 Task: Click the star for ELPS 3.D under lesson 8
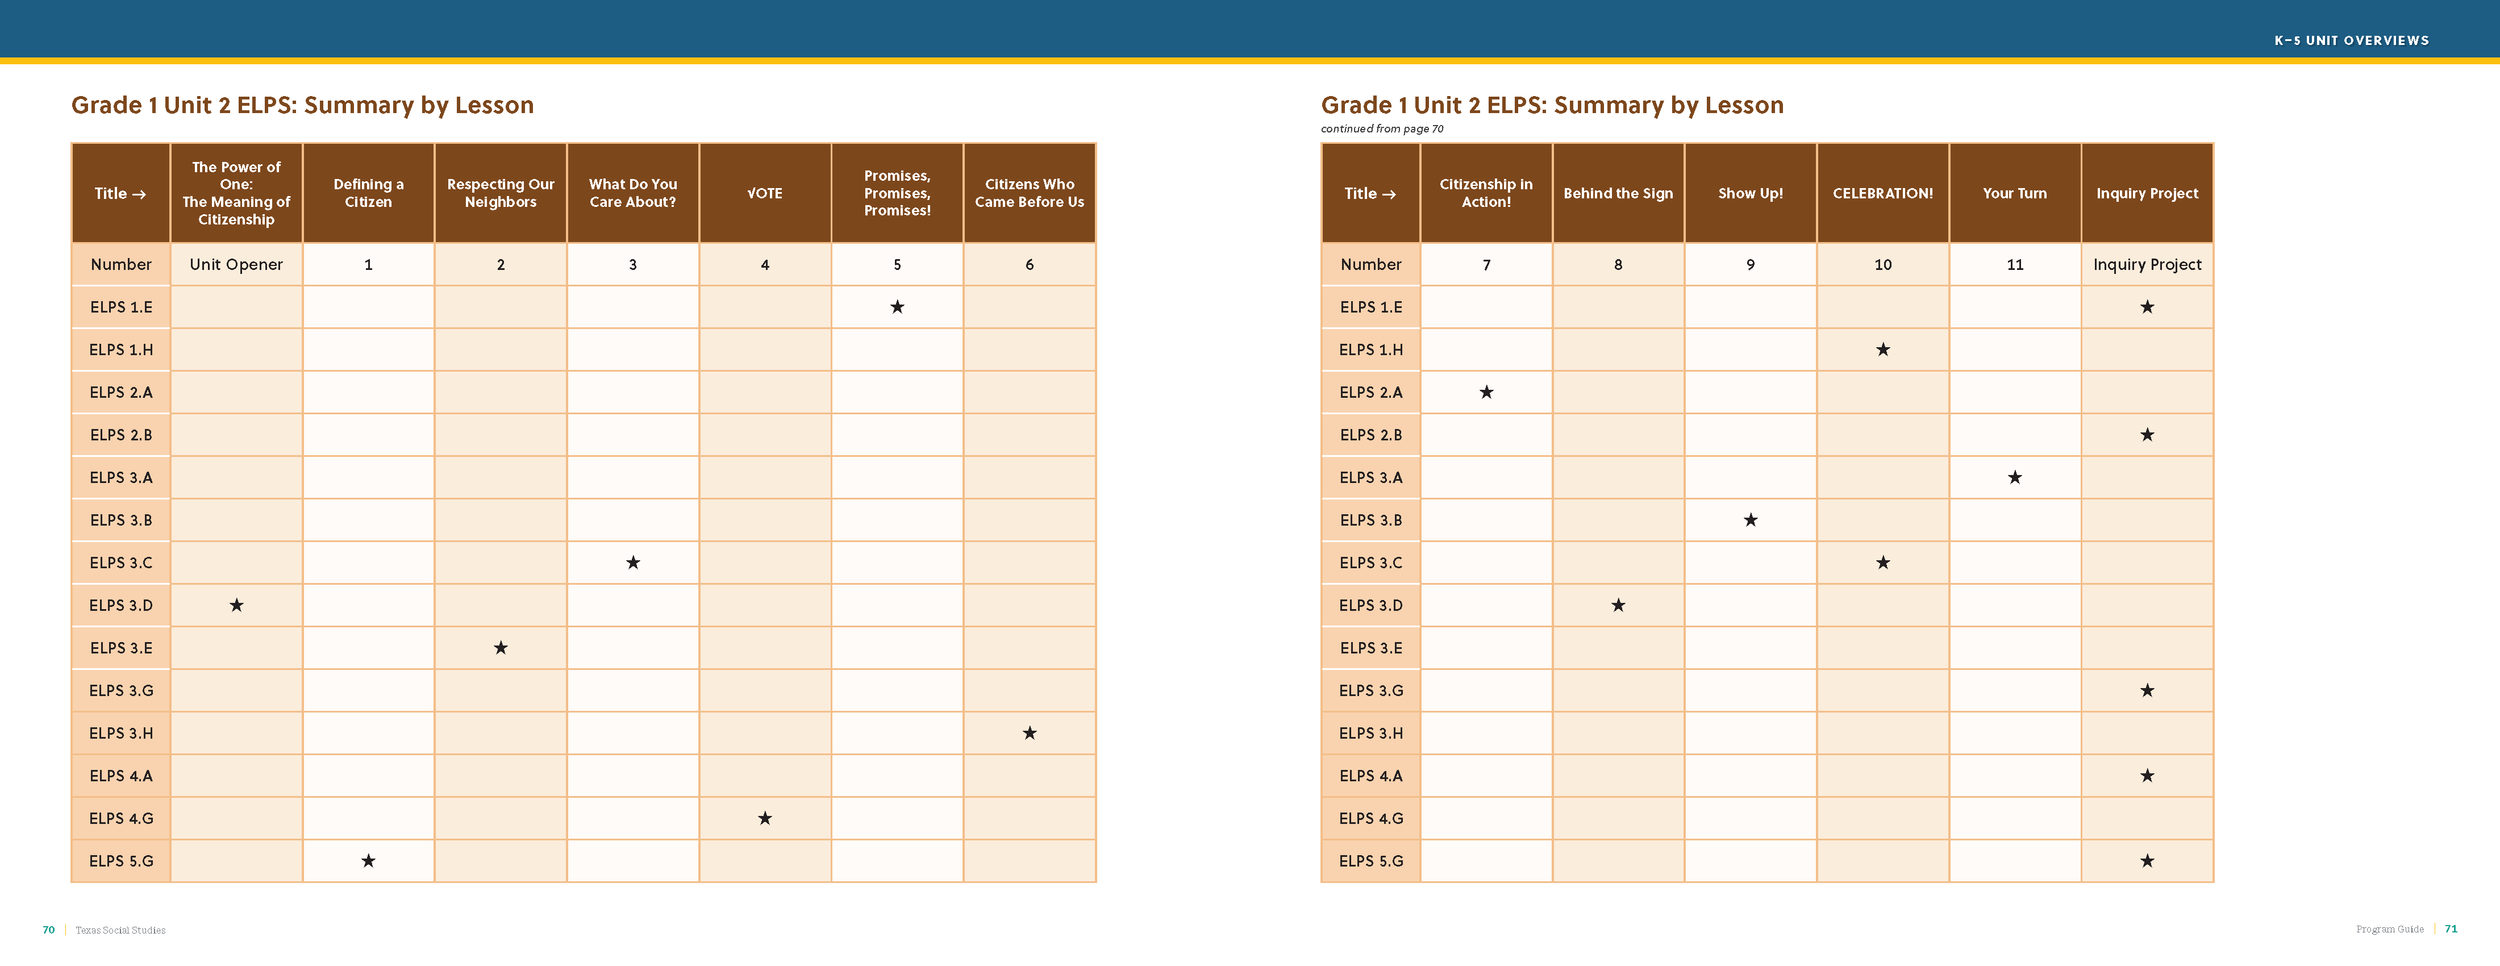pos(1618,605)
